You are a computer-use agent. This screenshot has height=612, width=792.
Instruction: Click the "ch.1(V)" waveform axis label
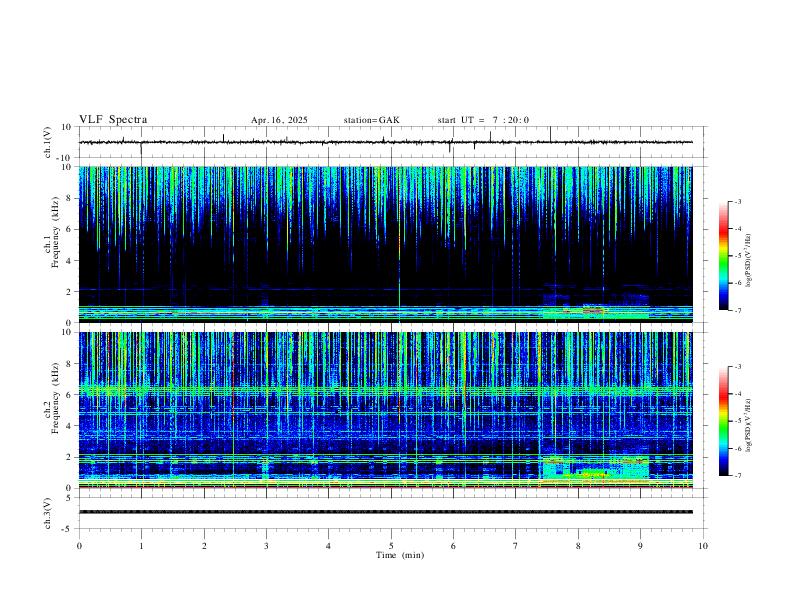pos(48,142)
